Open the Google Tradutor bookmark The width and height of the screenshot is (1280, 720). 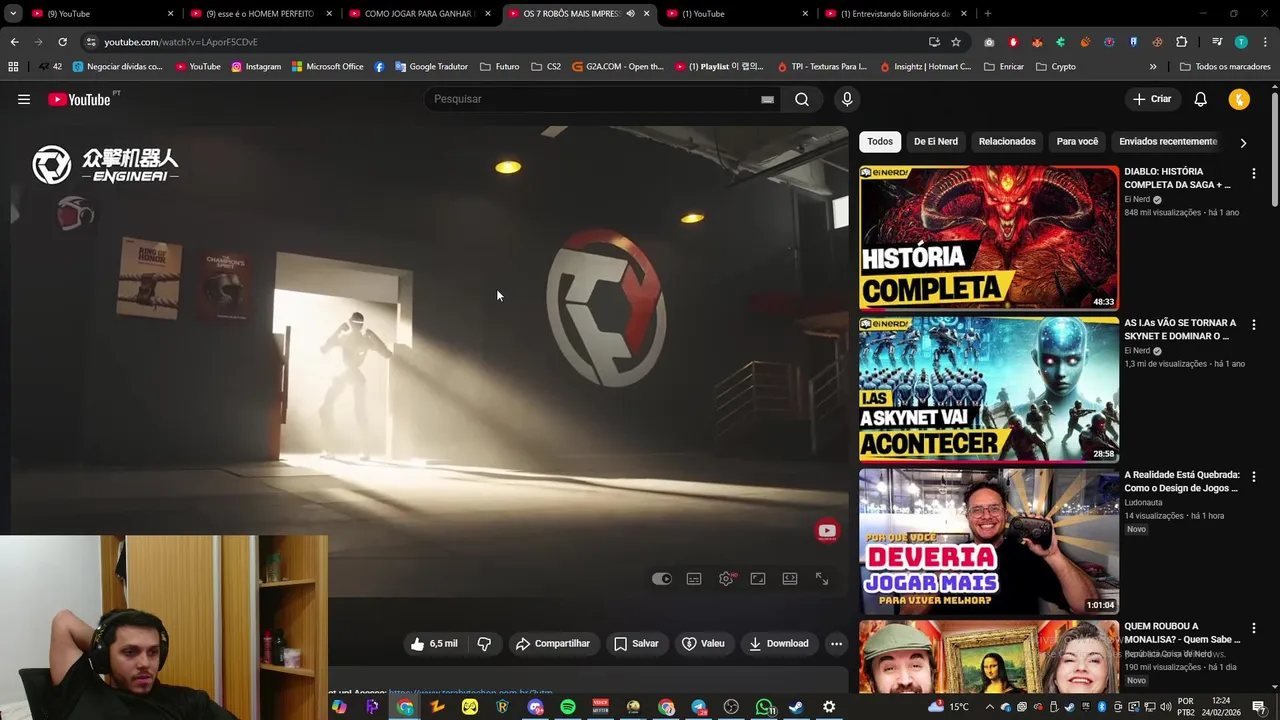(431, 67)
